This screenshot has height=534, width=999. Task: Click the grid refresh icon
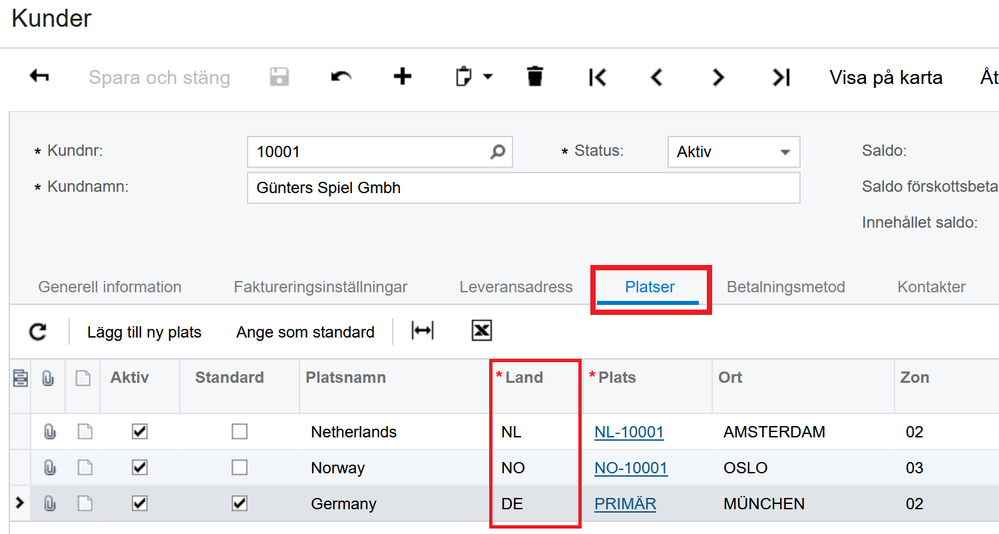point(38,332)
